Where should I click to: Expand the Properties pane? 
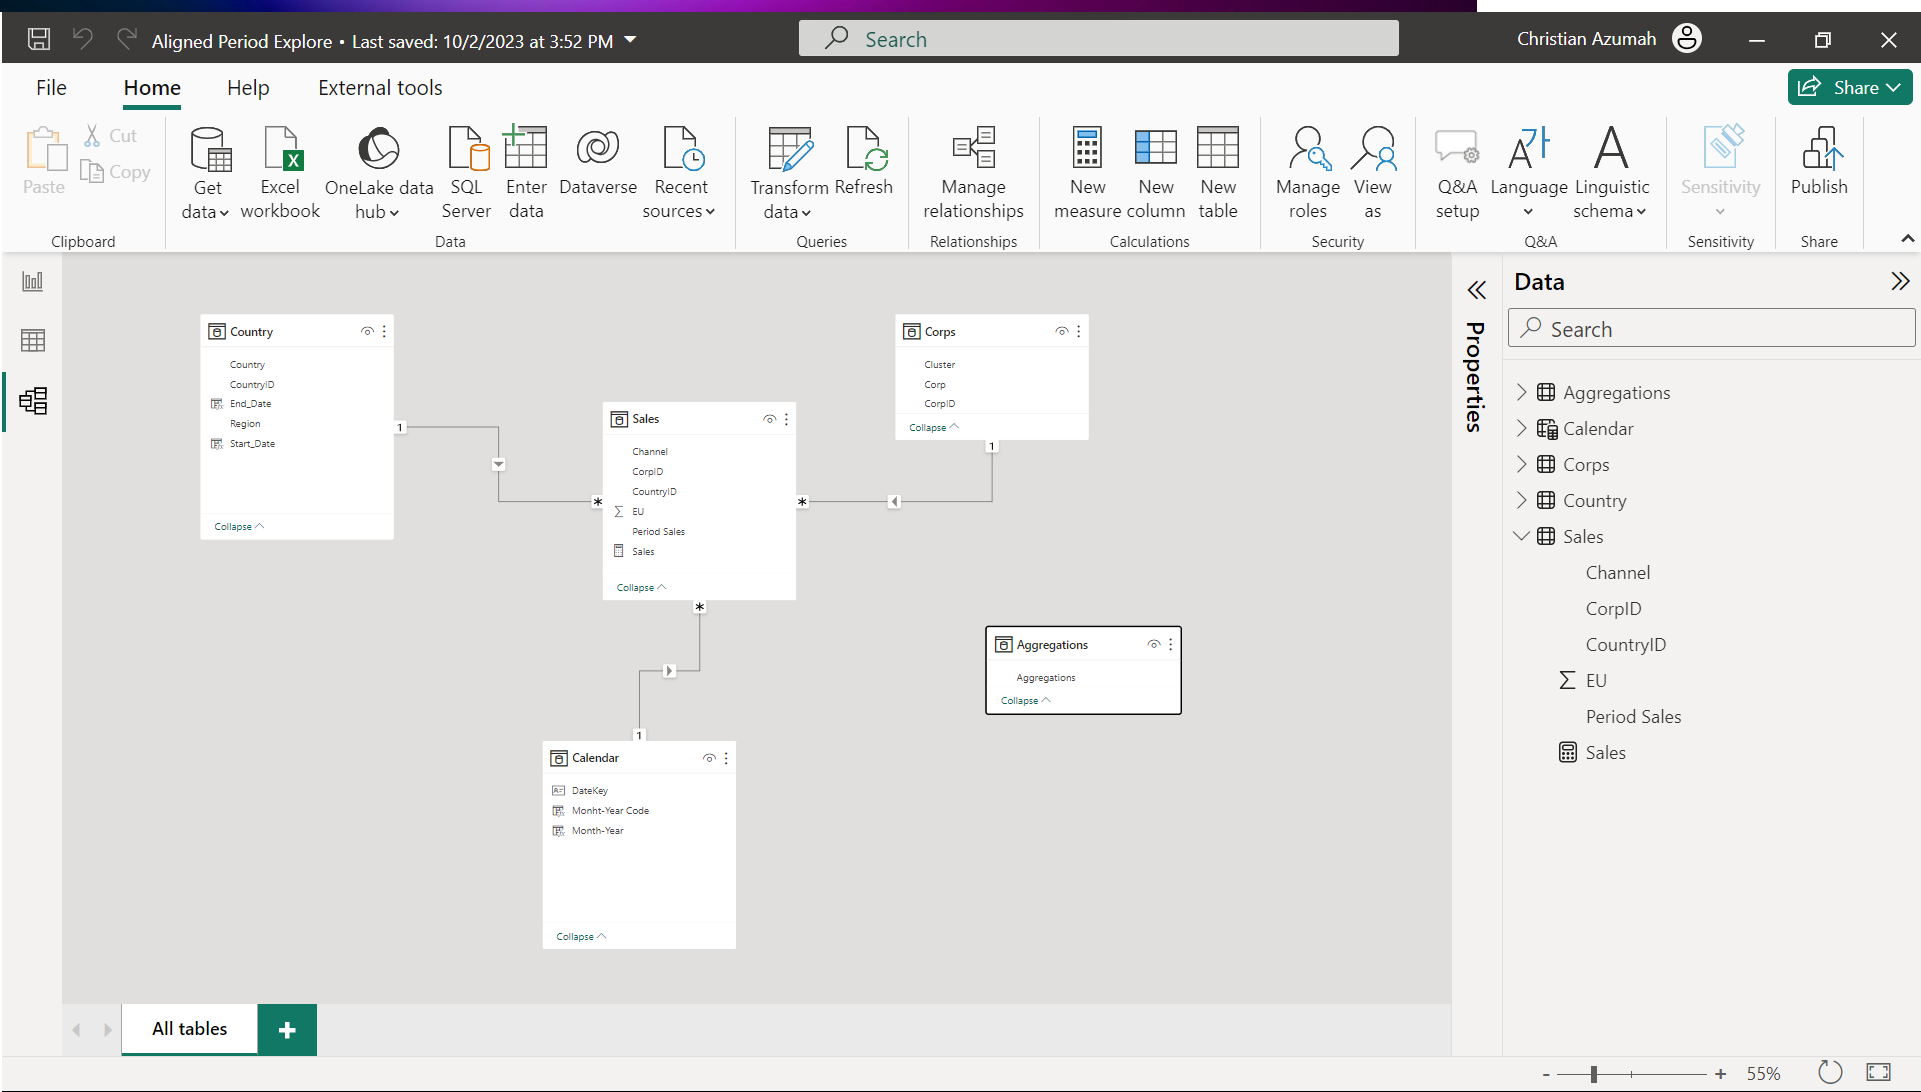pos(1476,290)
